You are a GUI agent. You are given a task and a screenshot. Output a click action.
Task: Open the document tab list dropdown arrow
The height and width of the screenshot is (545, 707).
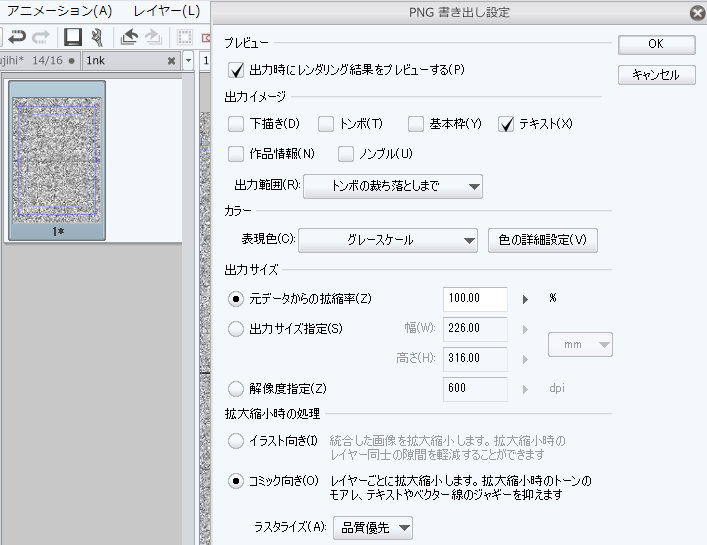tap(189, 61)
